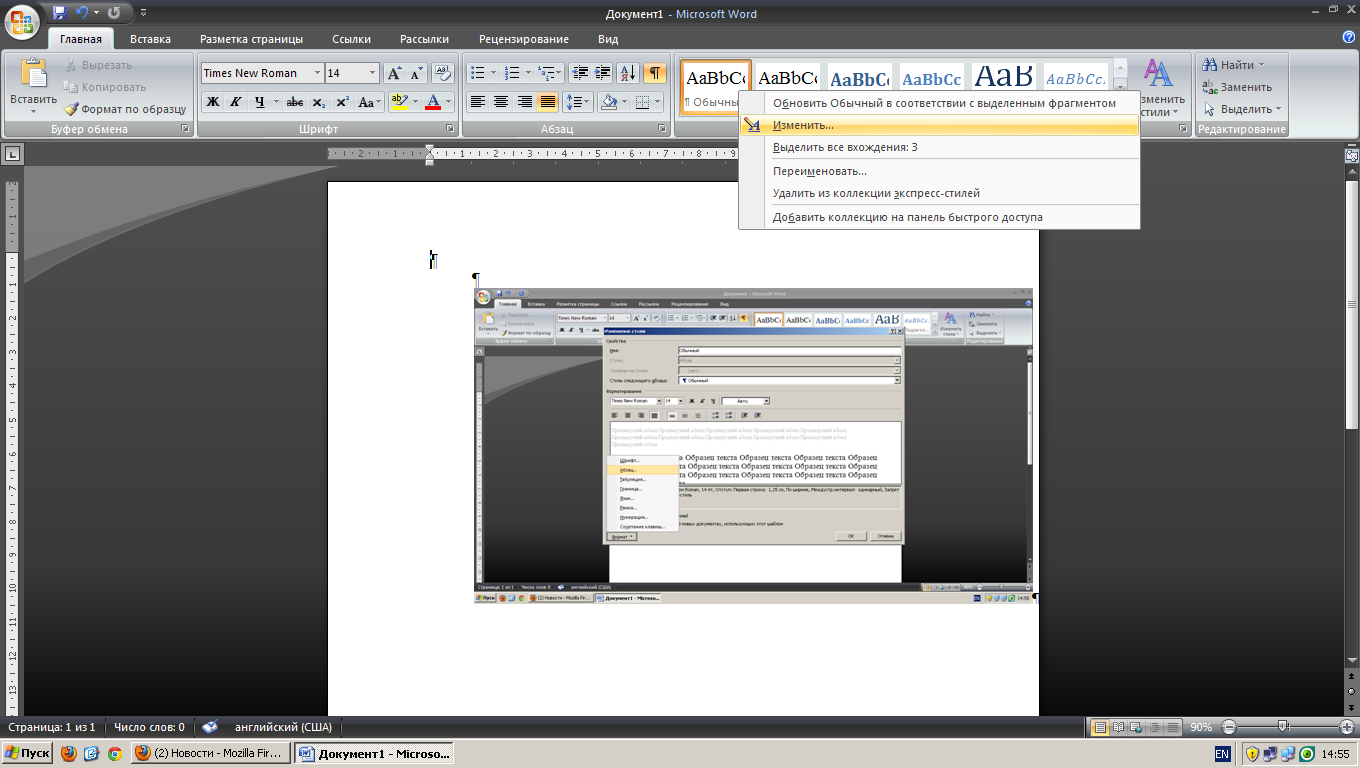Zoom out with minus button
This screenshot has width=1360, height=768.
(1229, 727)
